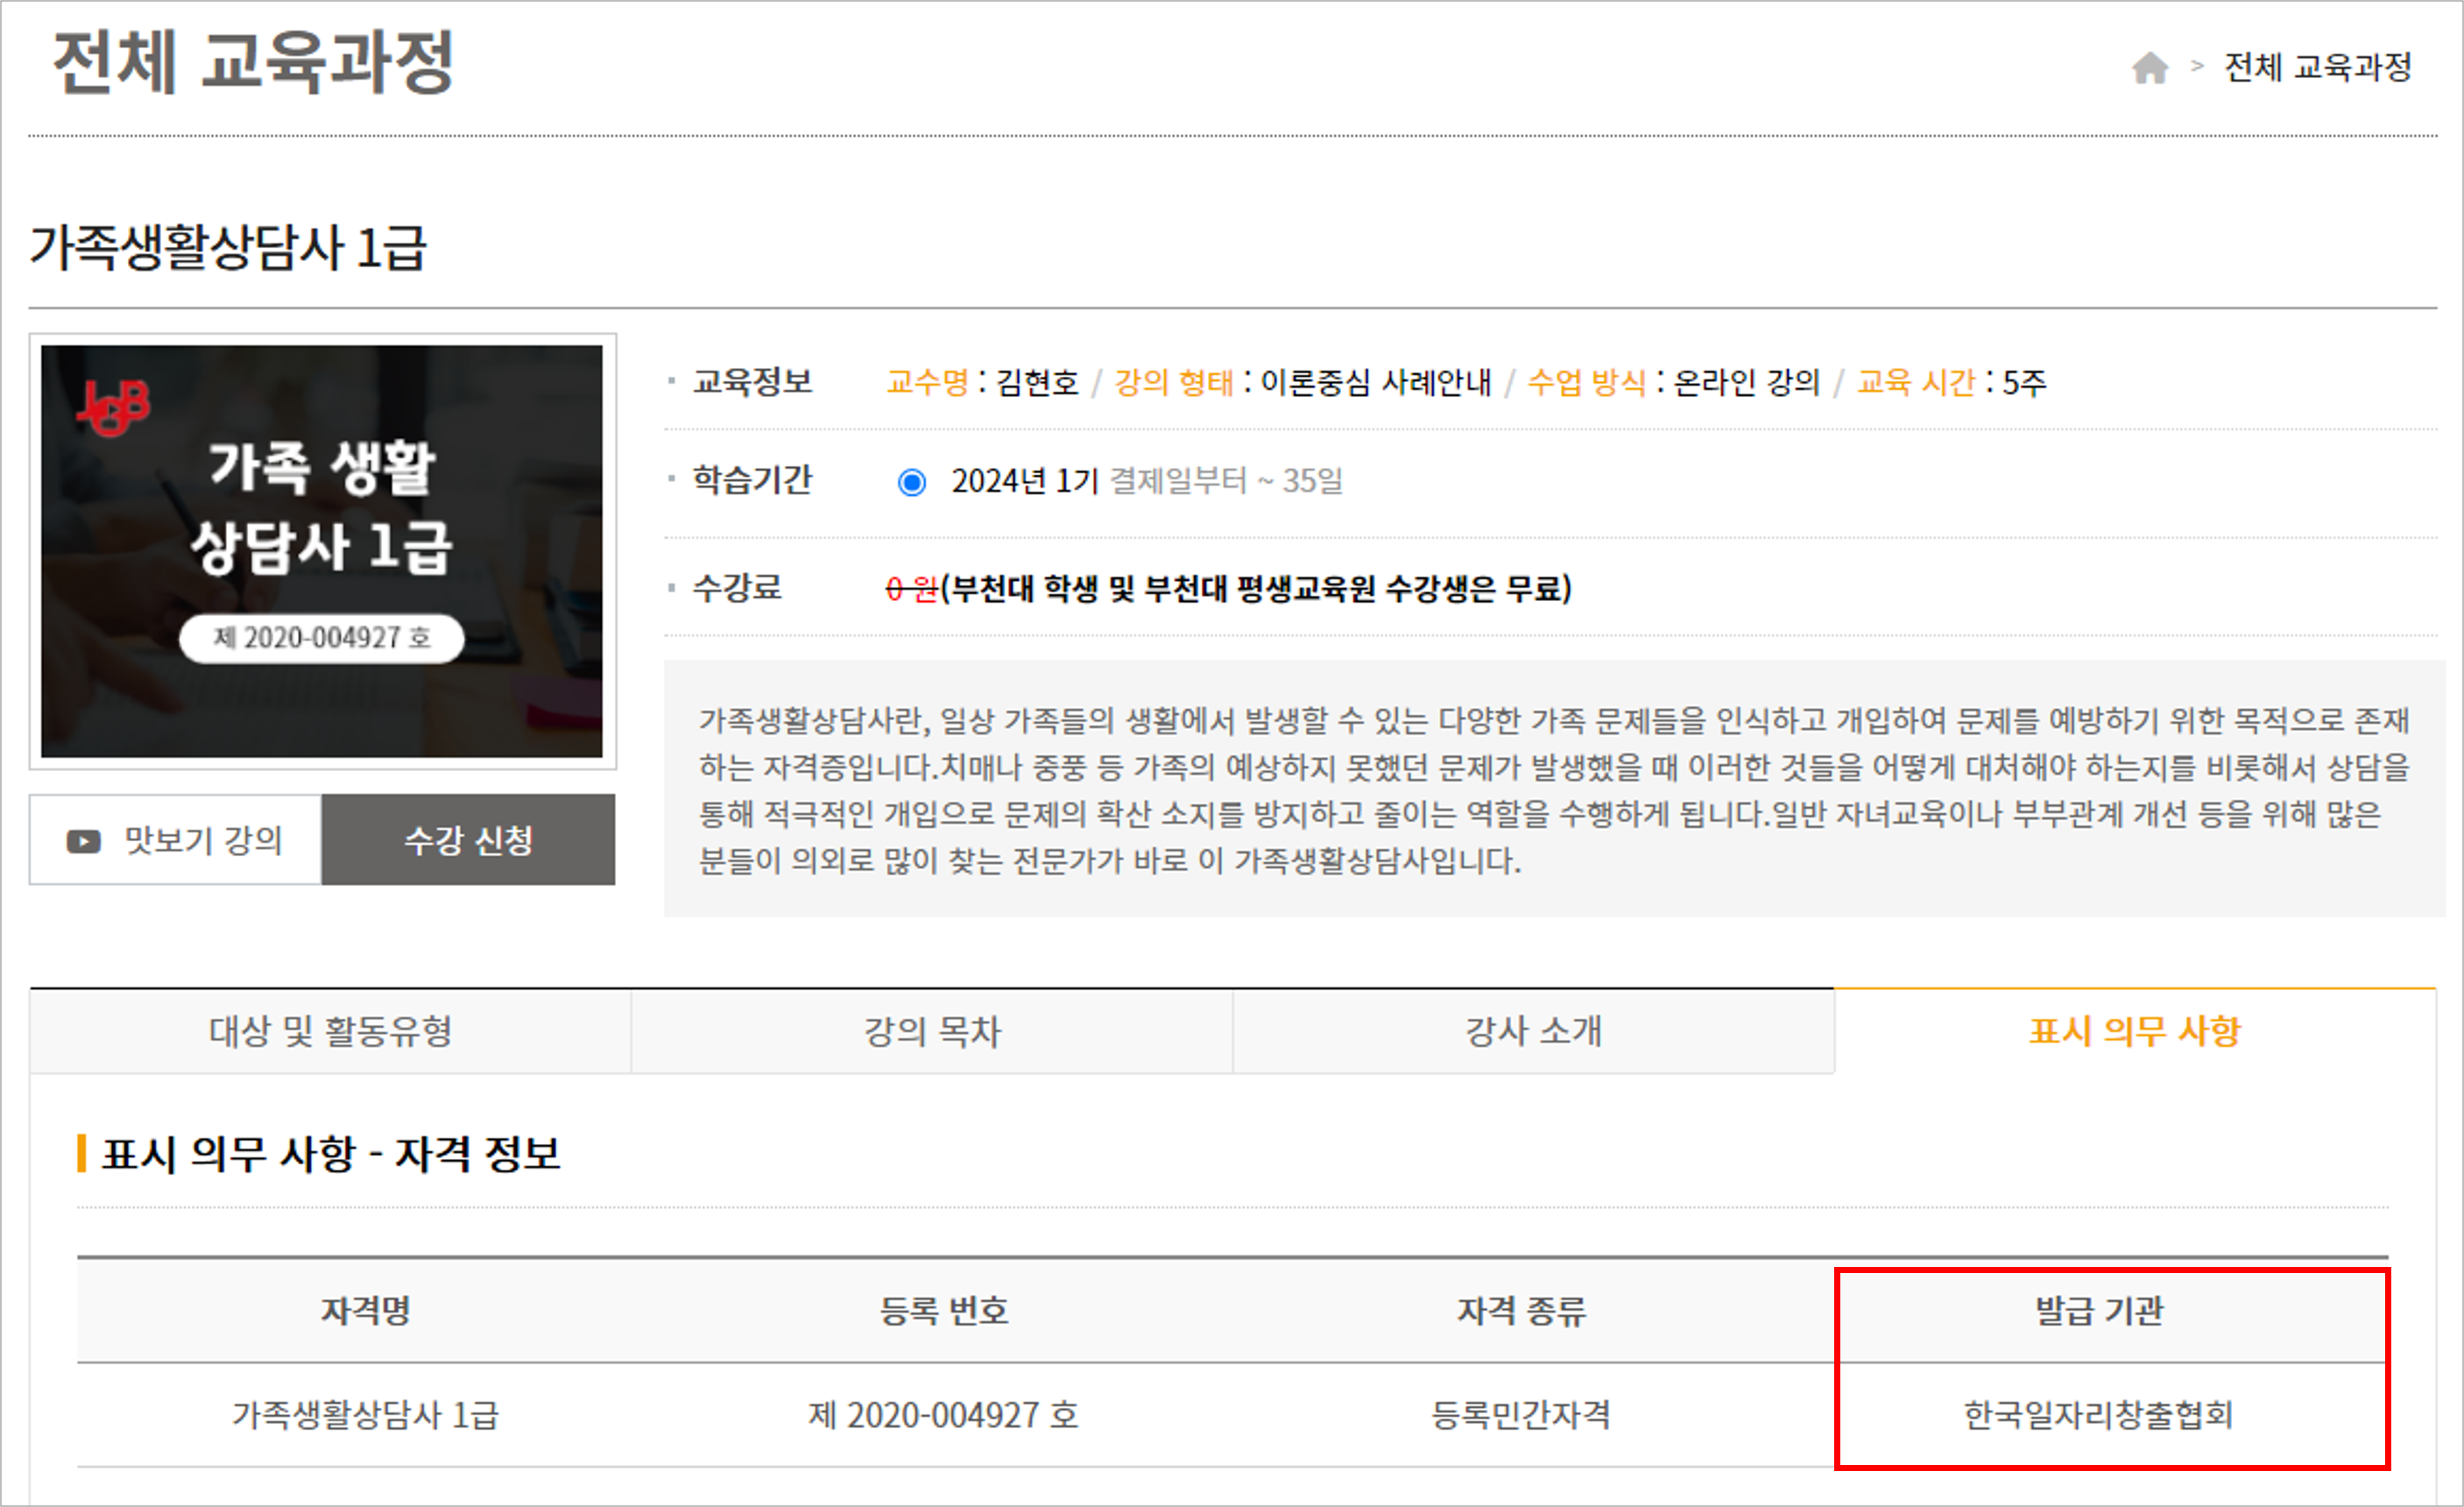Click the 제 2020-004927 호 badge on the thumbnail
Viewport: 2464px width, 1507px height.
click(321, 638)
